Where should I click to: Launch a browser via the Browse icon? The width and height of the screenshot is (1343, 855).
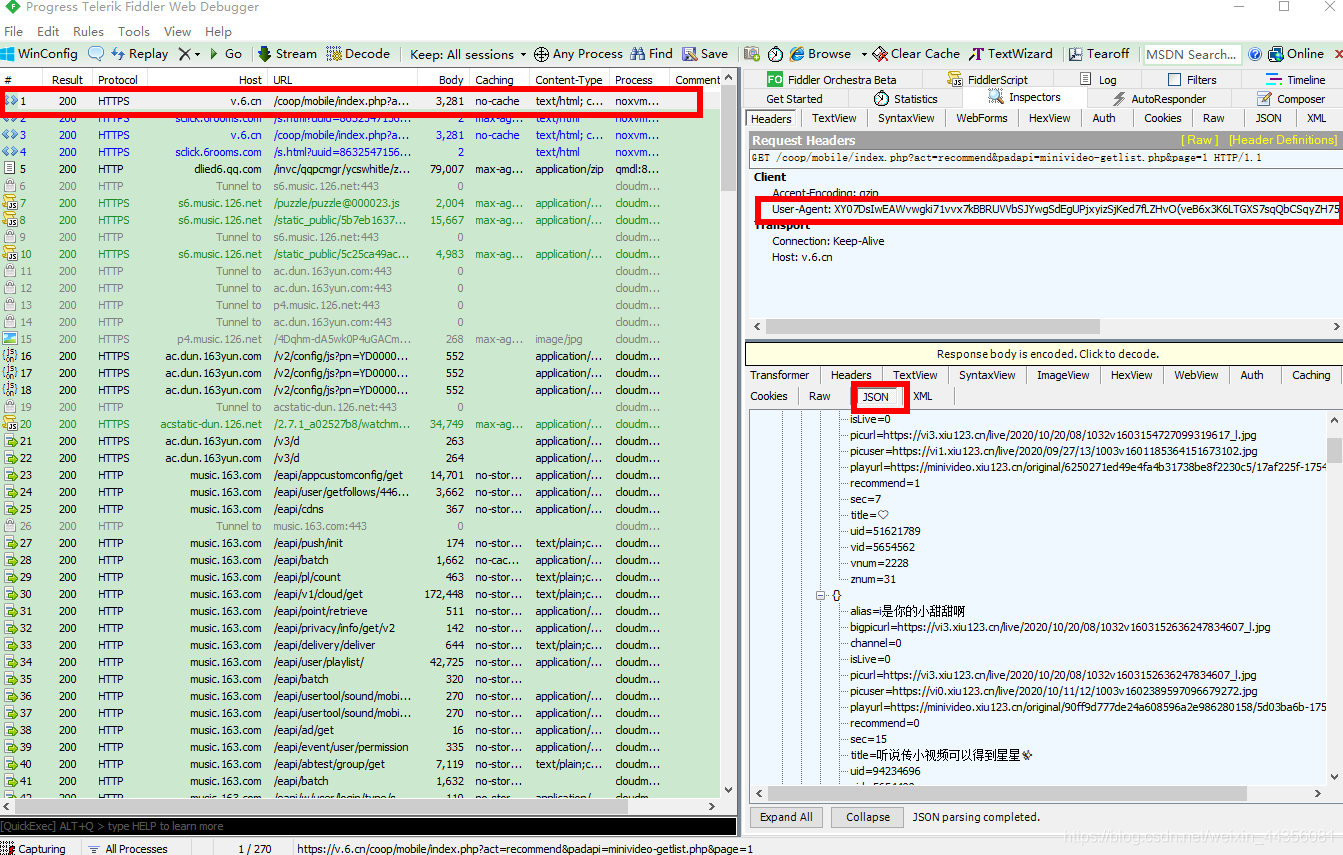[825, 53]
